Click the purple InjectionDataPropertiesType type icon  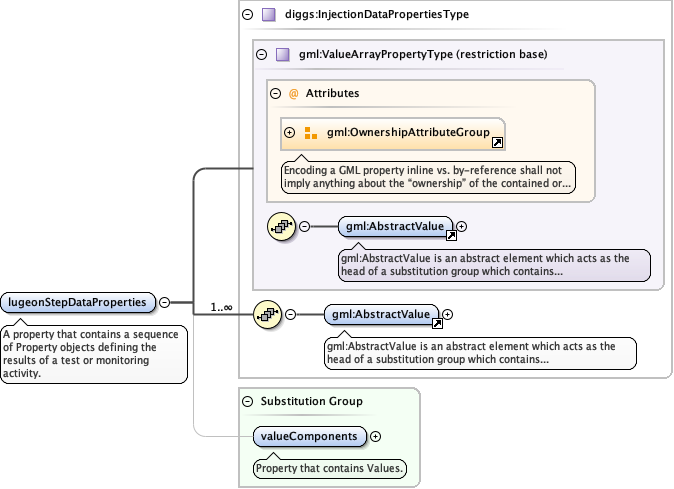[268, 15]
